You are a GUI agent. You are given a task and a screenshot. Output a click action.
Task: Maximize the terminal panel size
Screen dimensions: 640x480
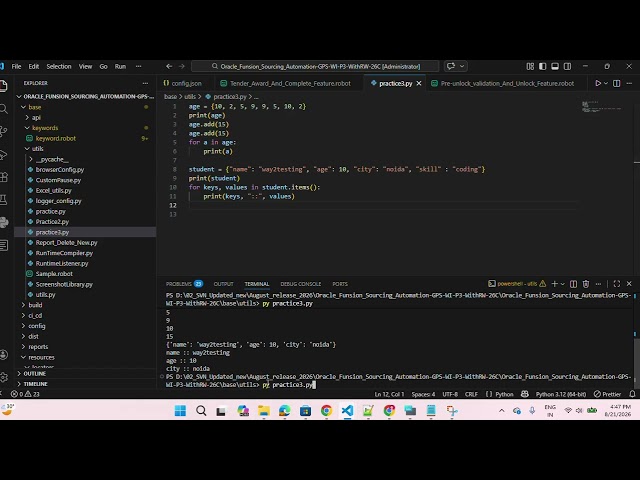[617, 284]
